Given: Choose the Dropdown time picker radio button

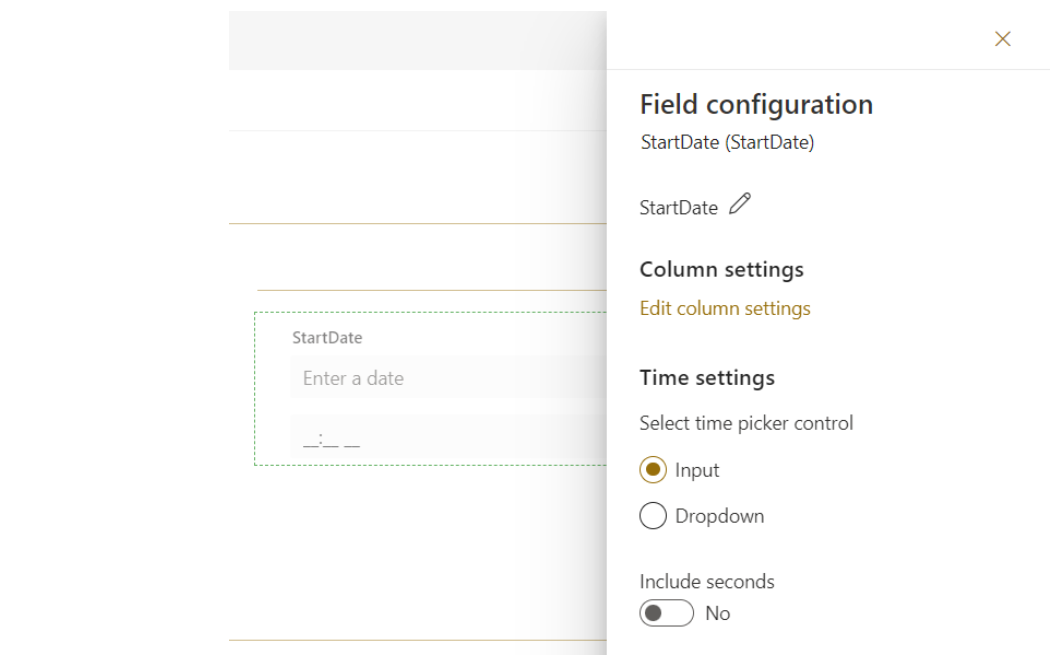Looking at the screenshot, I should (x=653, y=516).
